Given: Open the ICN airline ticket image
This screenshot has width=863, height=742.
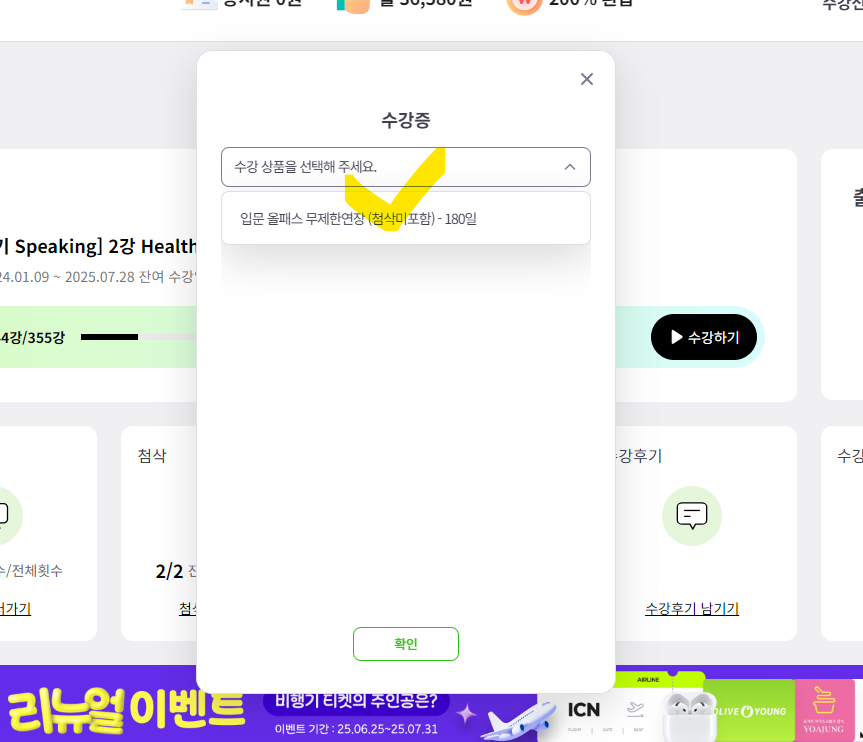Looking at the screenshot, I should point(605,711).
